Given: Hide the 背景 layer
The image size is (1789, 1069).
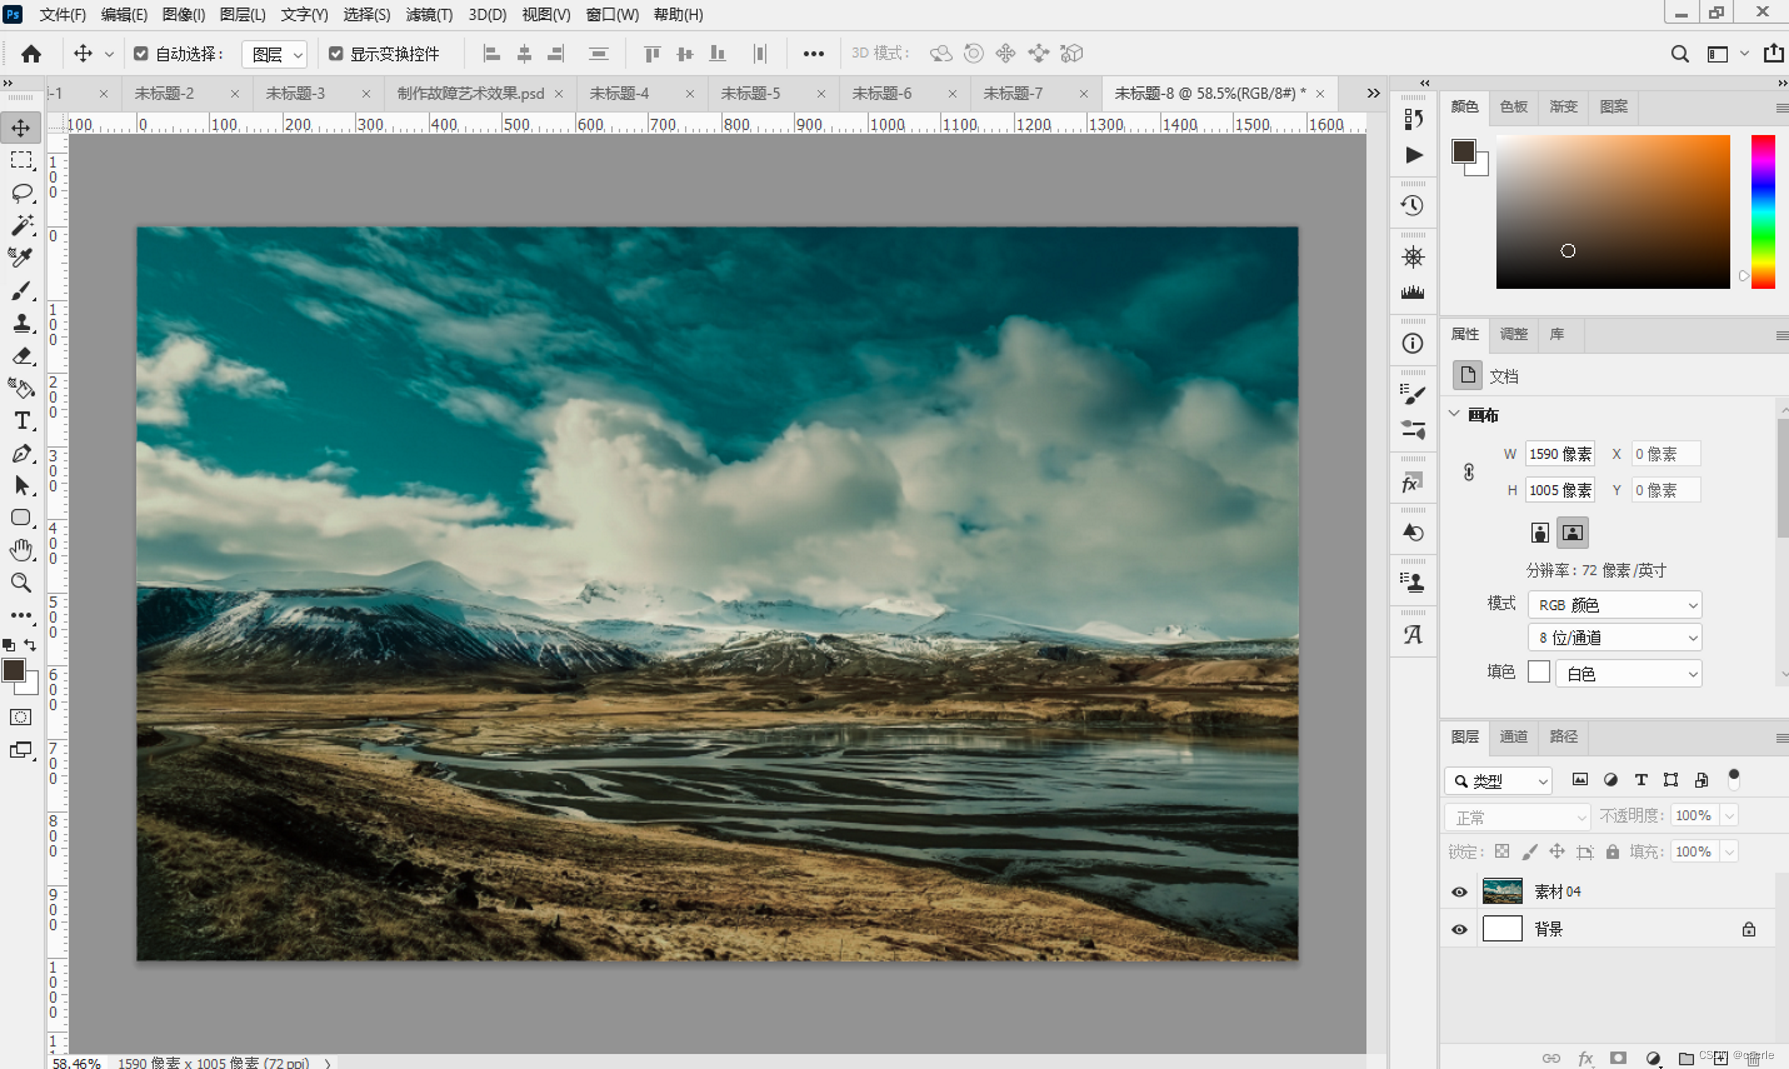Looking at the screenshot, I should point(1459,929).
